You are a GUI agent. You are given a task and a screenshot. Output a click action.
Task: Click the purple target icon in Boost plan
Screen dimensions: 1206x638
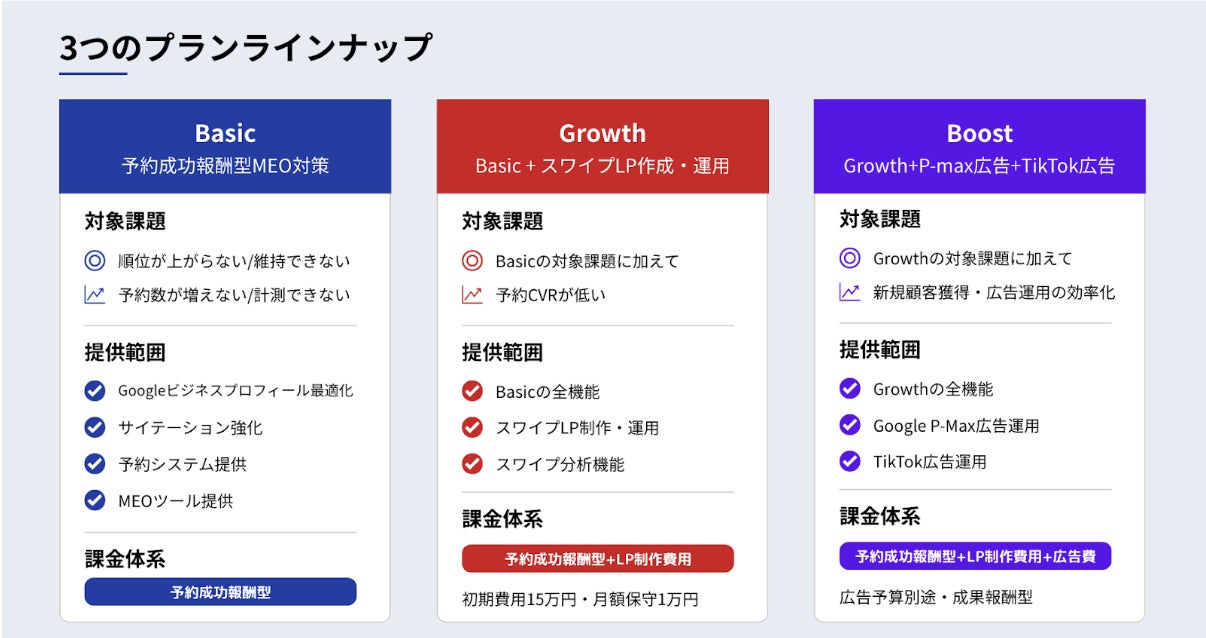(850, 258)
